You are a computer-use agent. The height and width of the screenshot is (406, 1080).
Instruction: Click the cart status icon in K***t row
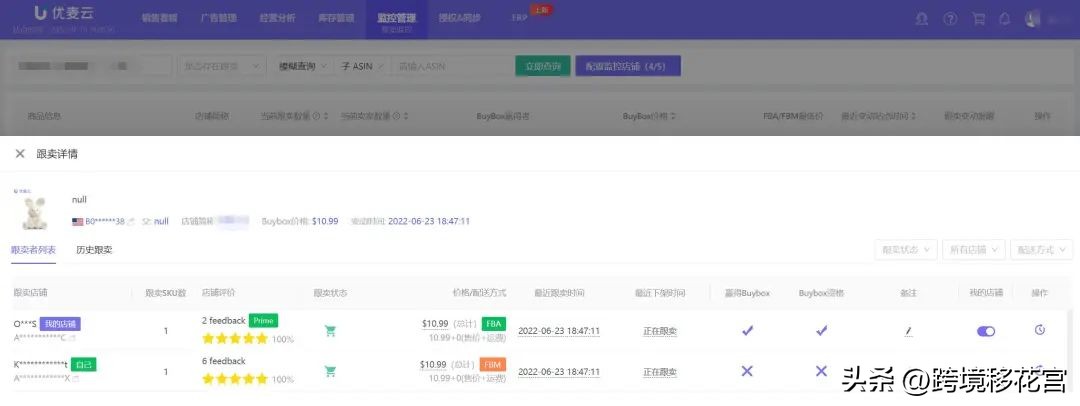point(330,372)
